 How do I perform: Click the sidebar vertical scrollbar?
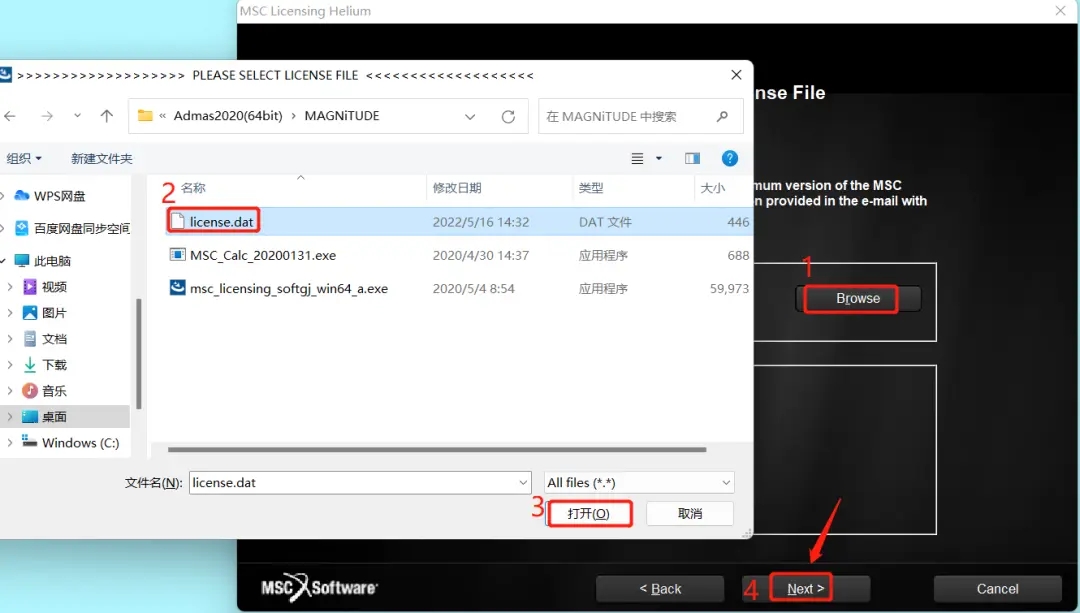[x=138, y=353]
